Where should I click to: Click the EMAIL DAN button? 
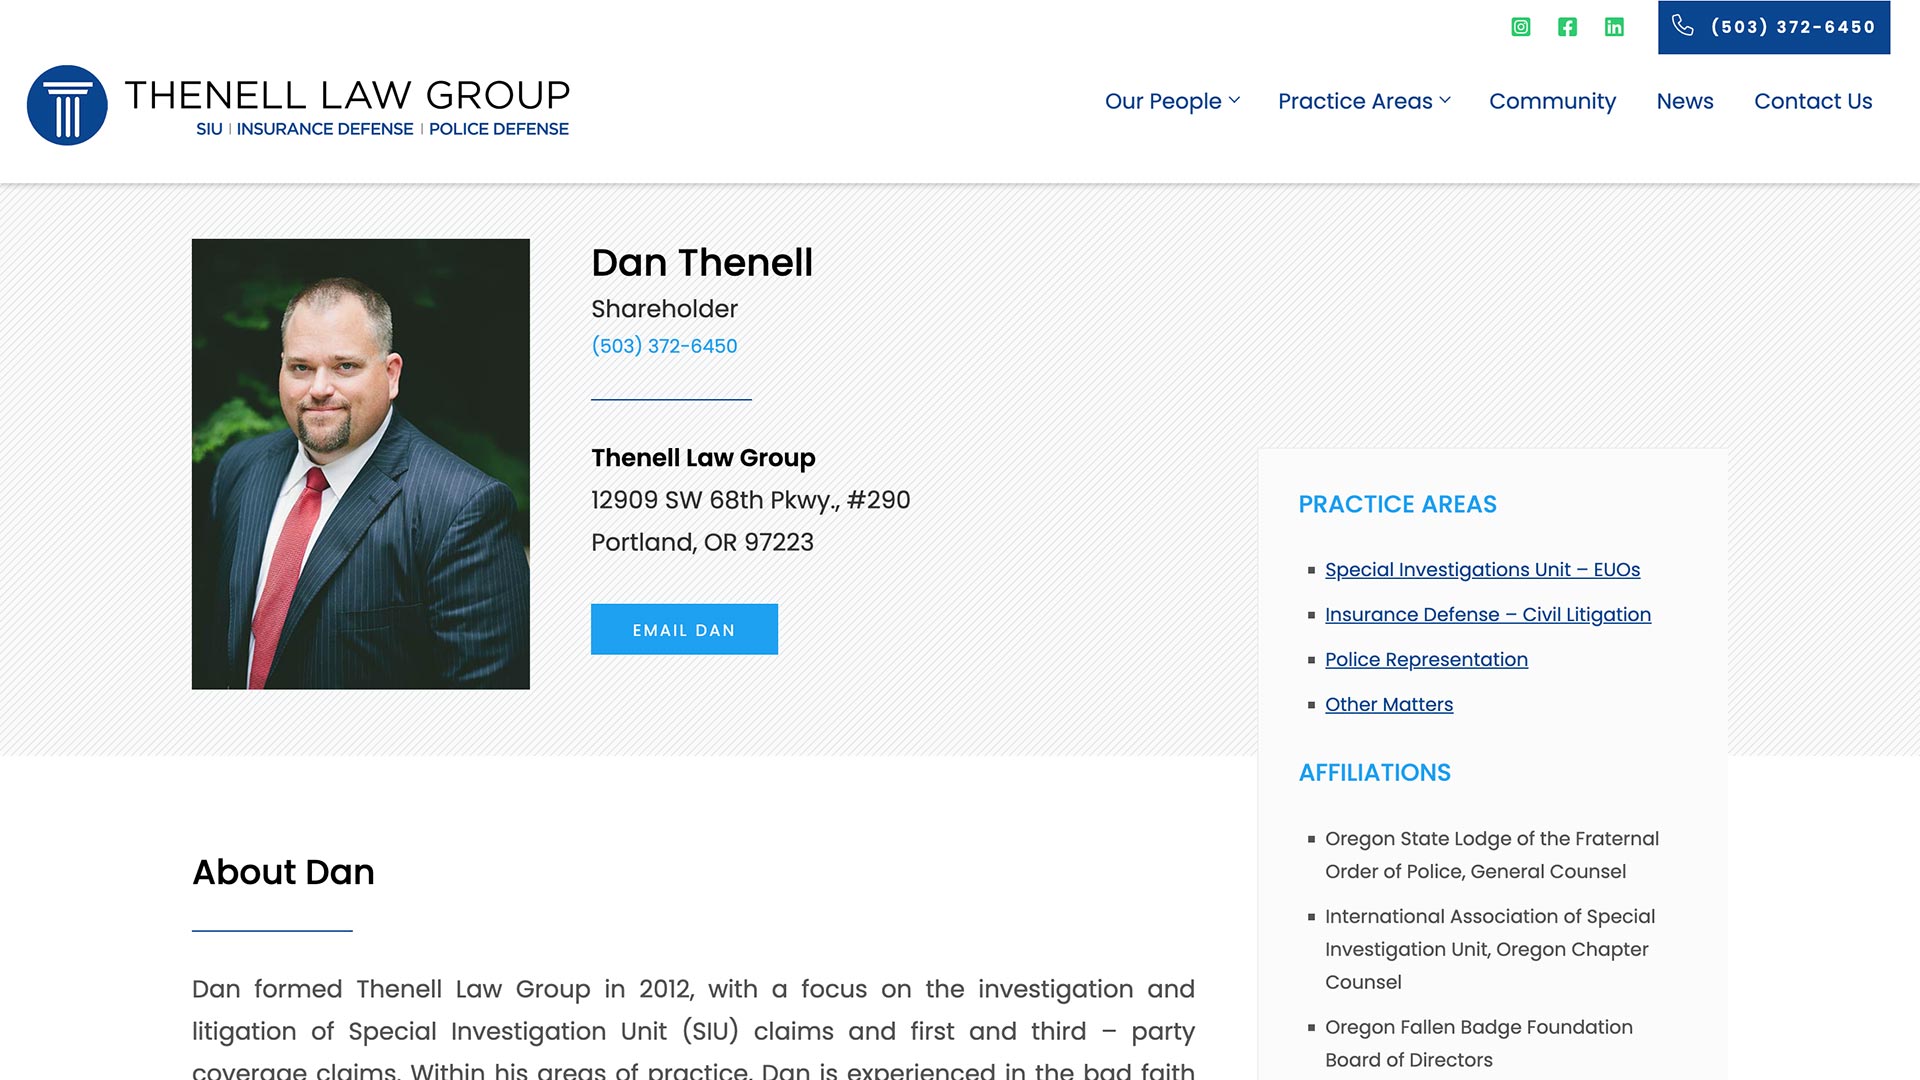(x=684, y=629)
